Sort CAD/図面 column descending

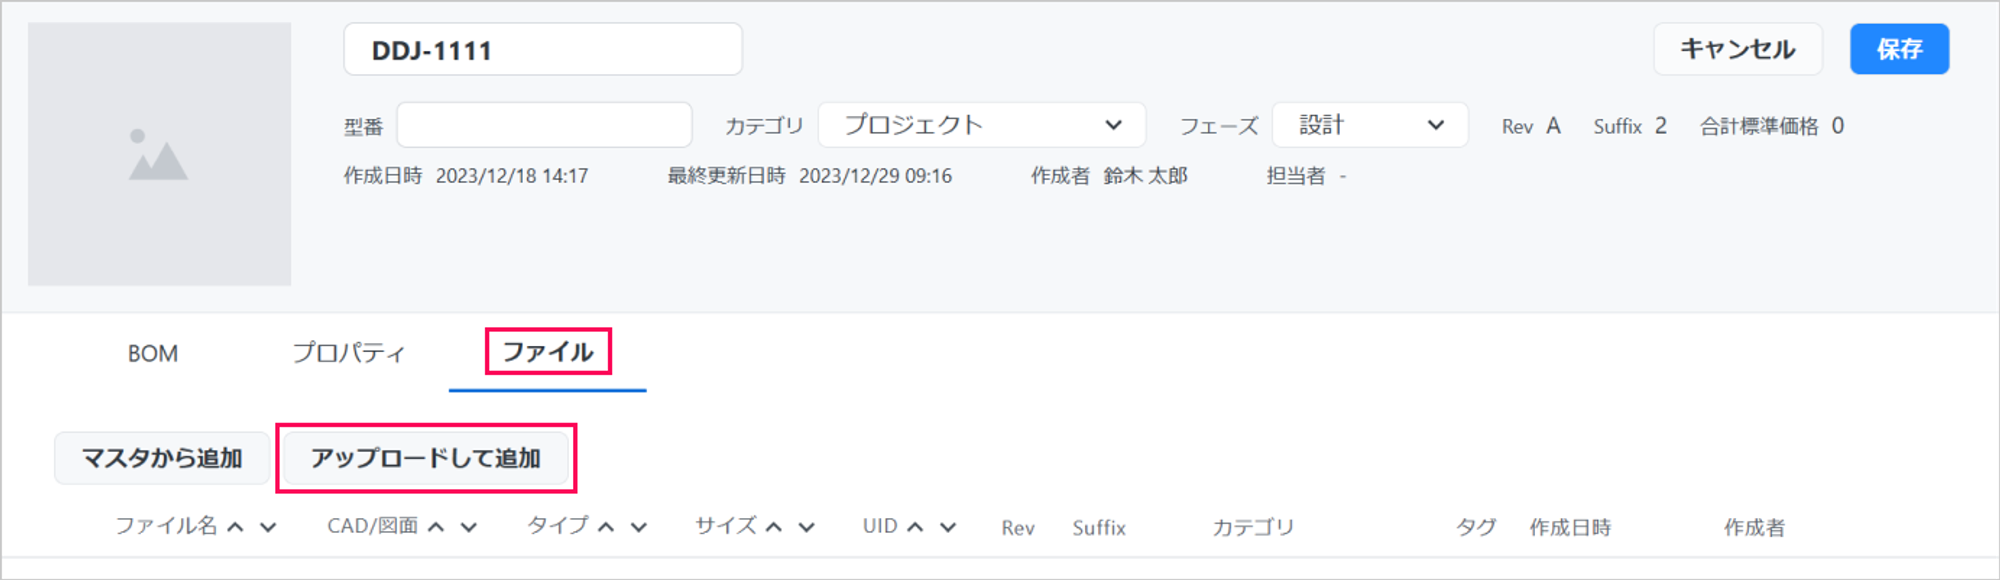click(x=469, y=527)
